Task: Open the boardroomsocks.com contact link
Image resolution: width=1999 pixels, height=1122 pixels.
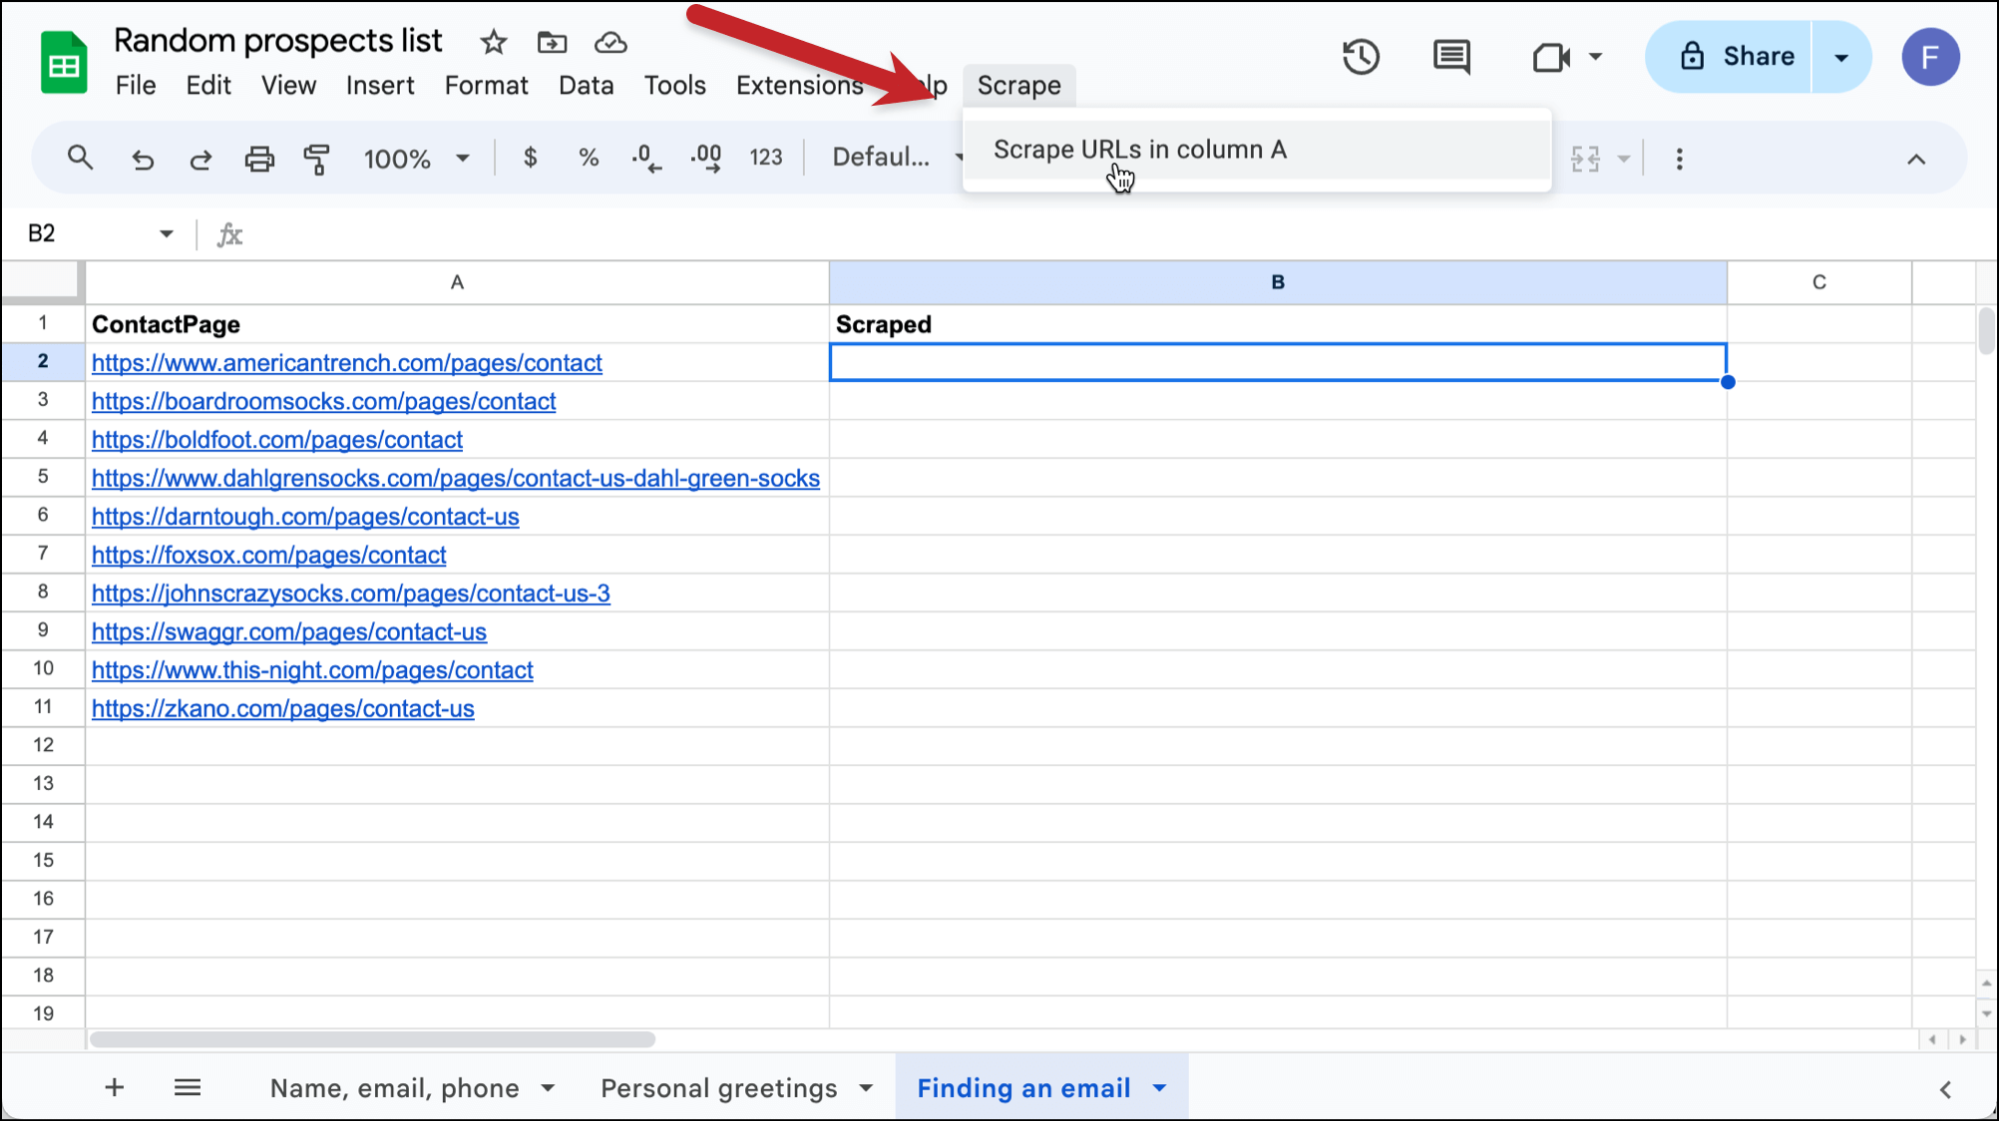Action: pos(324,402)
